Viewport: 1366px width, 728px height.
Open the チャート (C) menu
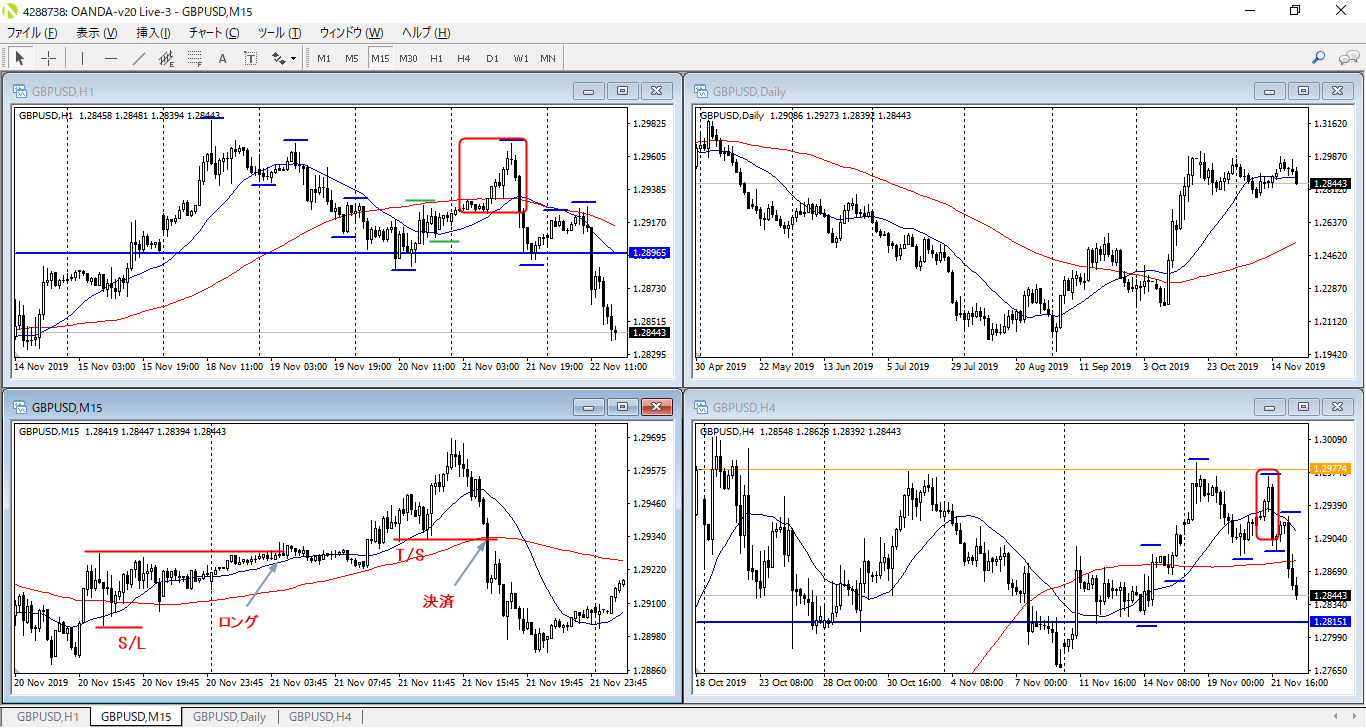pos(214,33)
